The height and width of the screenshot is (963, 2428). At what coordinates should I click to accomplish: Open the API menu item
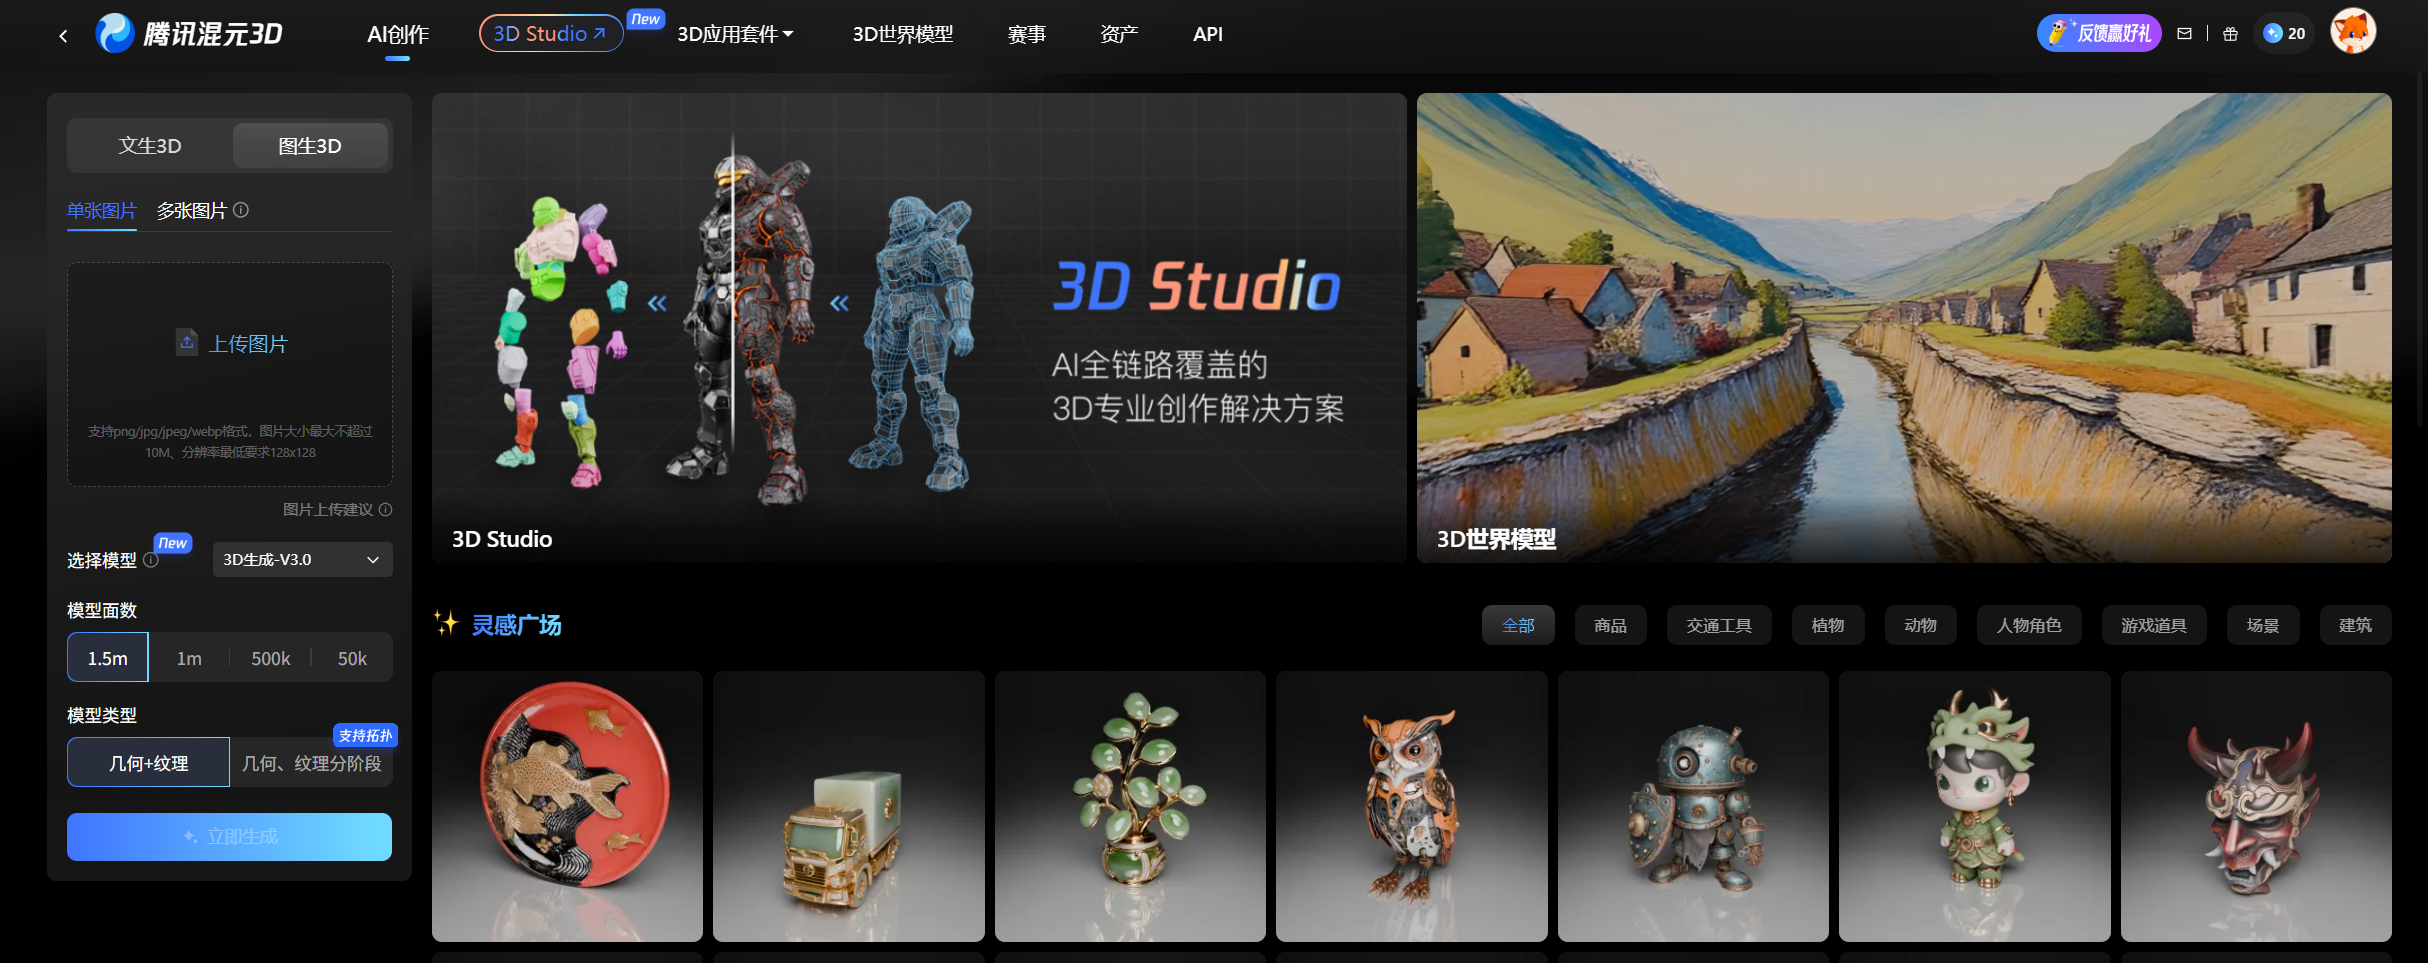(x=1208, y=33)
